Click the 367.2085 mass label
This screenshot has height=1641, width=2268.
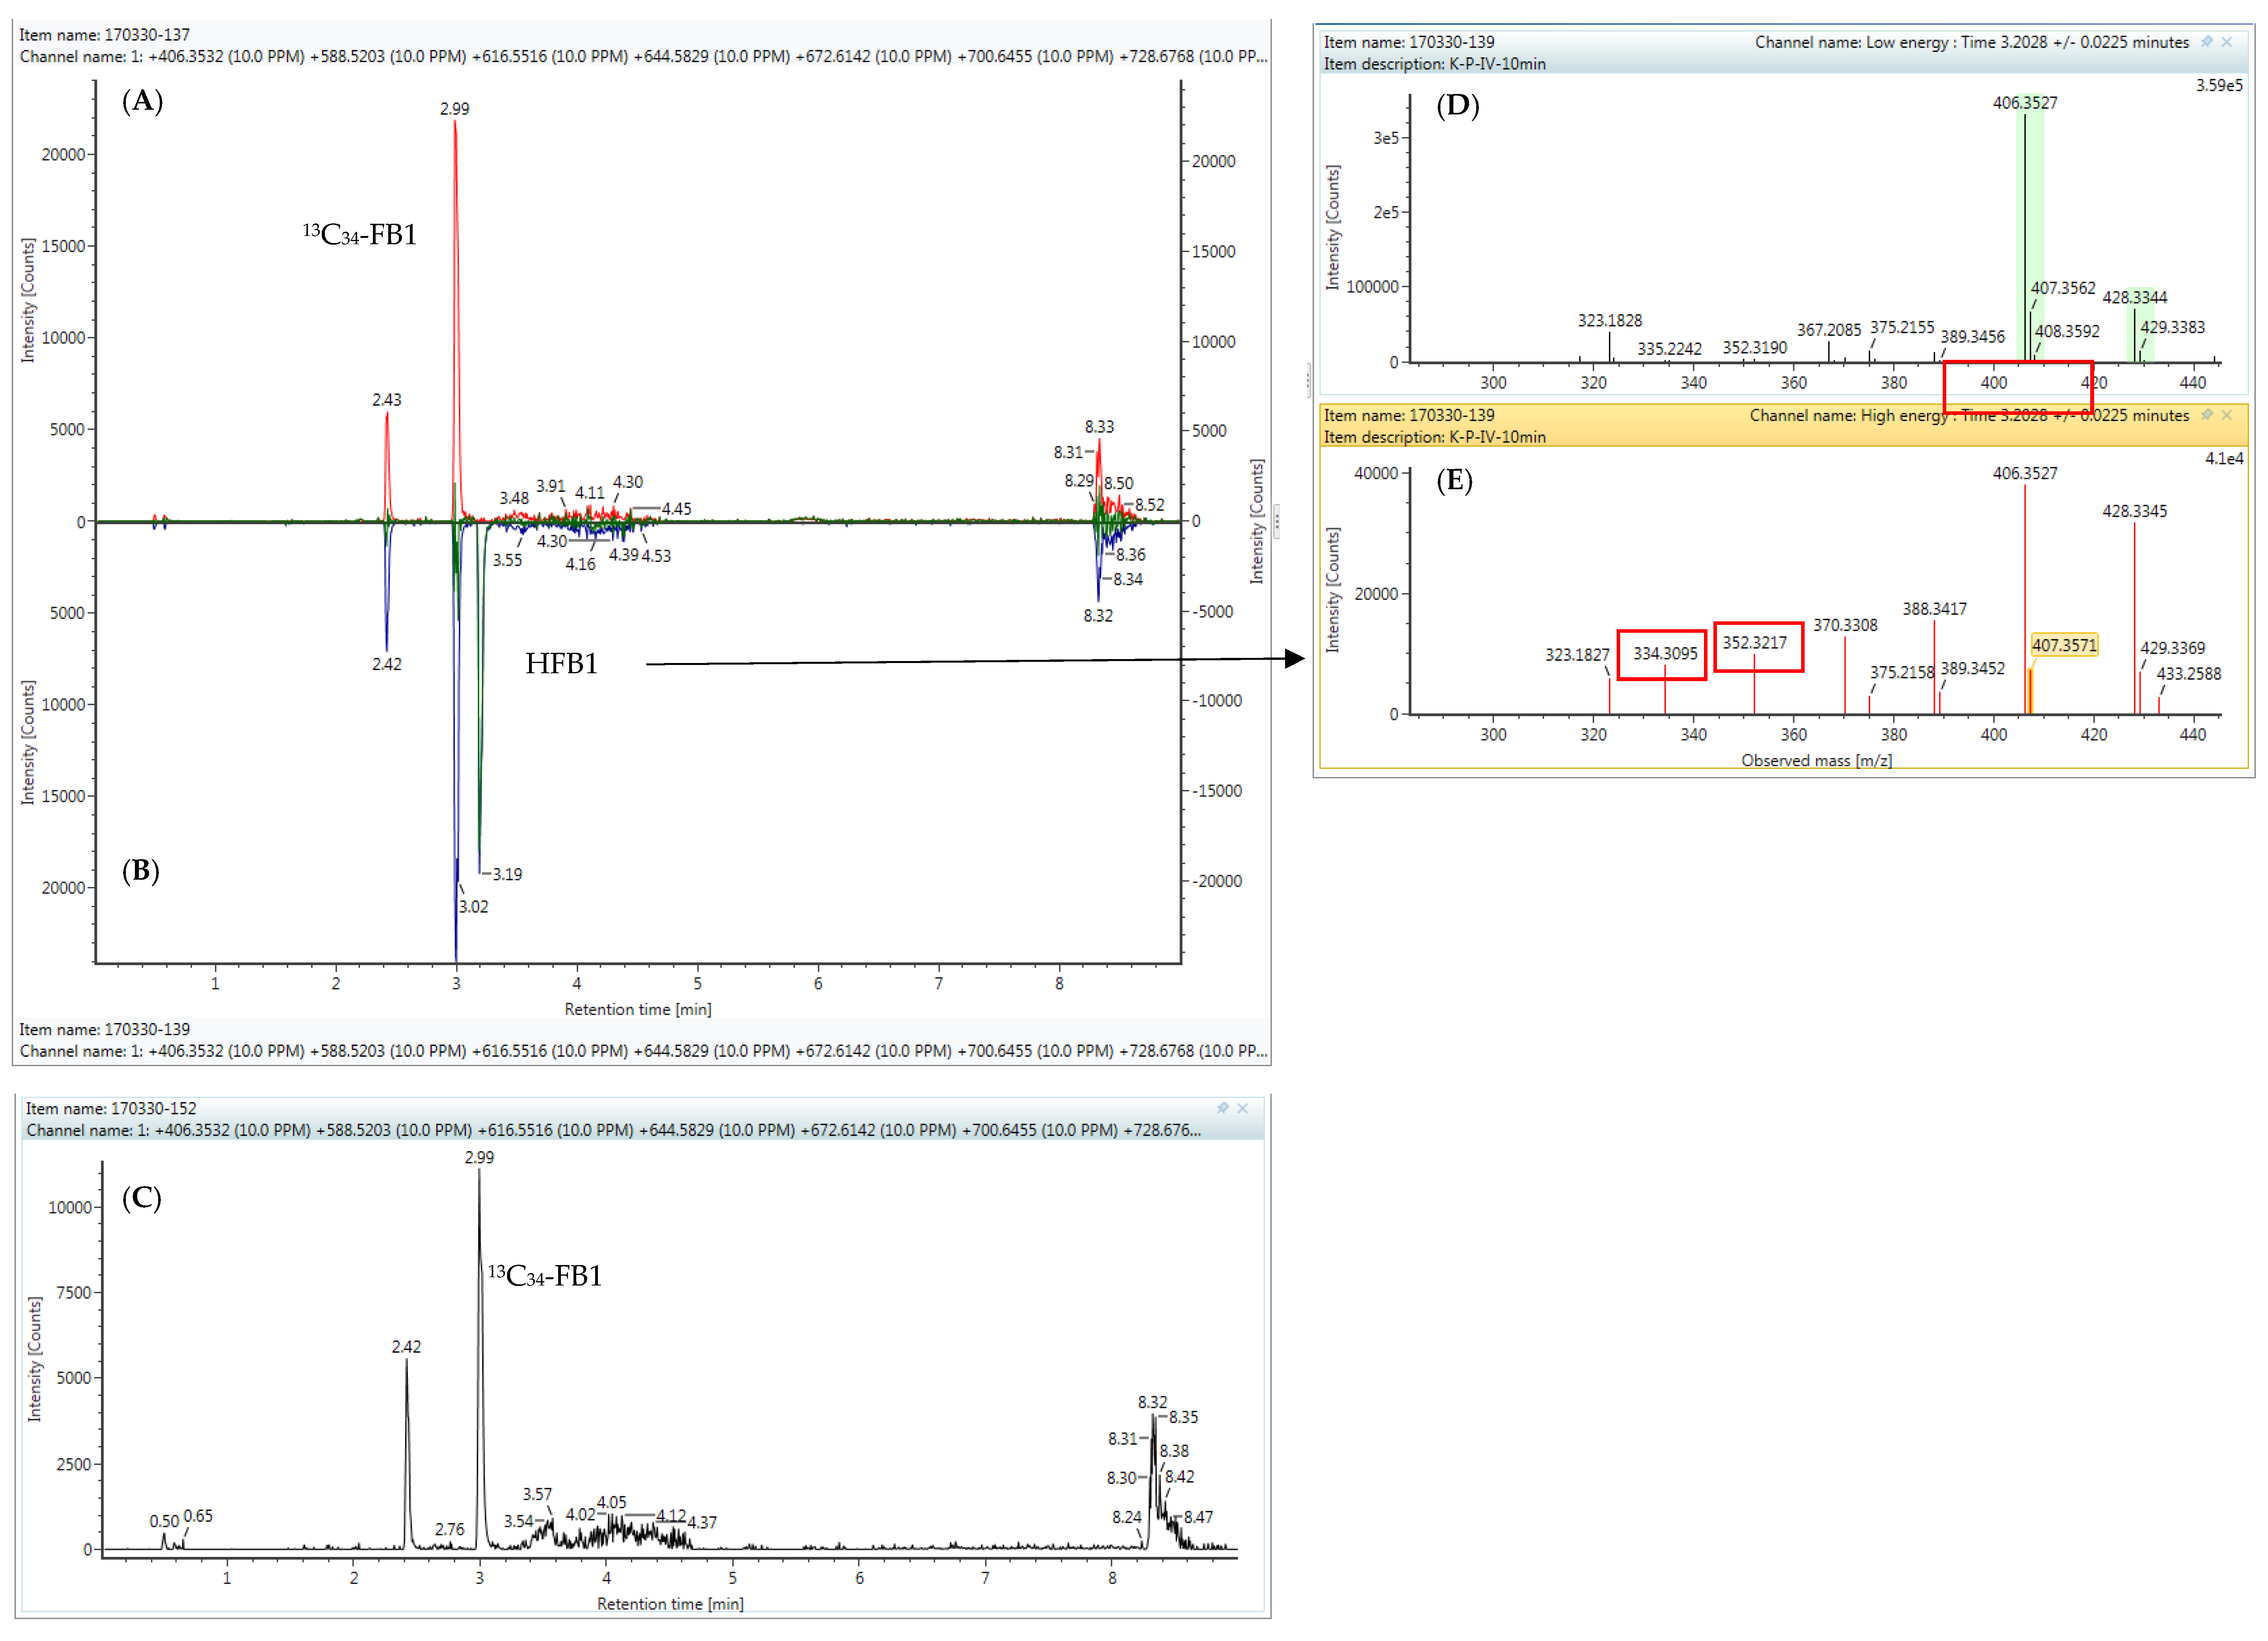pyautogui.click(x=1829, y=330)
